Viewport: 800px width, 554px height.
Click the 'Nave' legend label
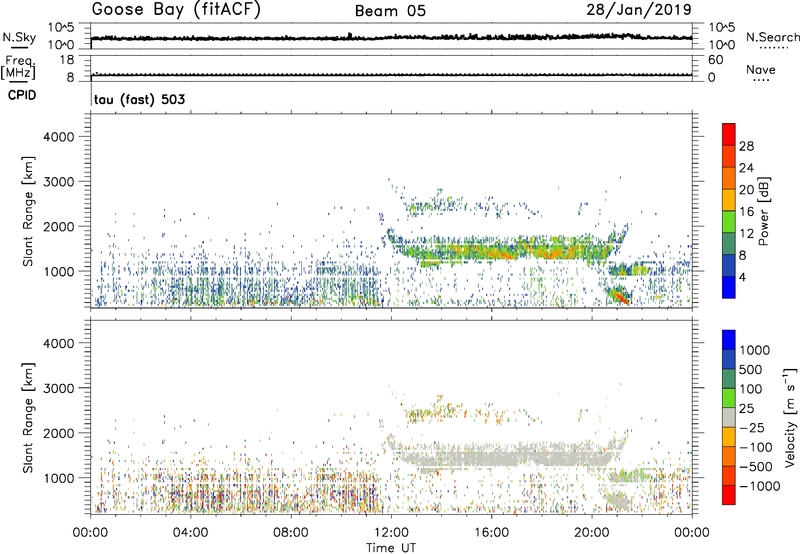point(761,69)
